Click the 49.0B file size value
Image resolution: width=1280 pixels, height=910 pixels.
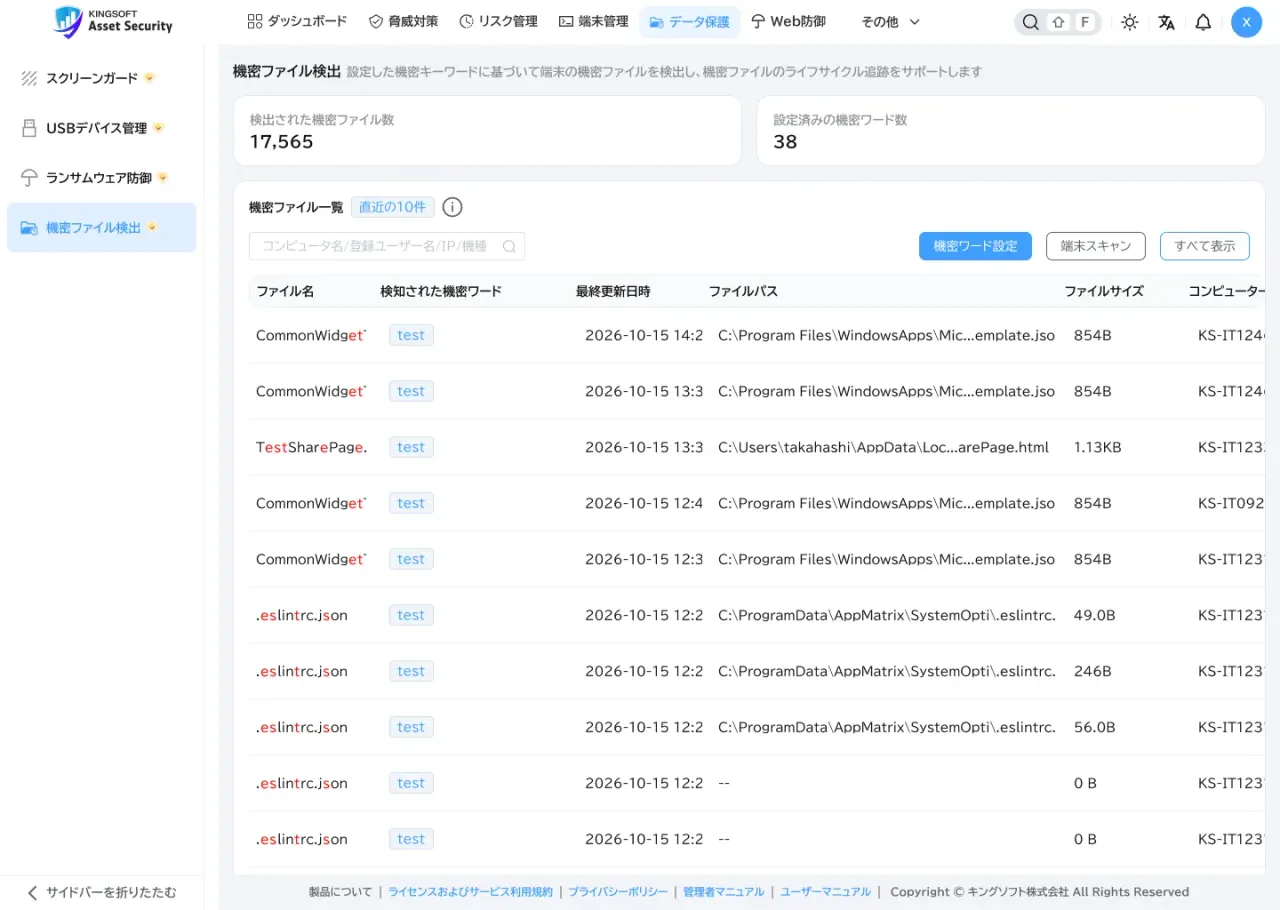[x=1094, y=615]
